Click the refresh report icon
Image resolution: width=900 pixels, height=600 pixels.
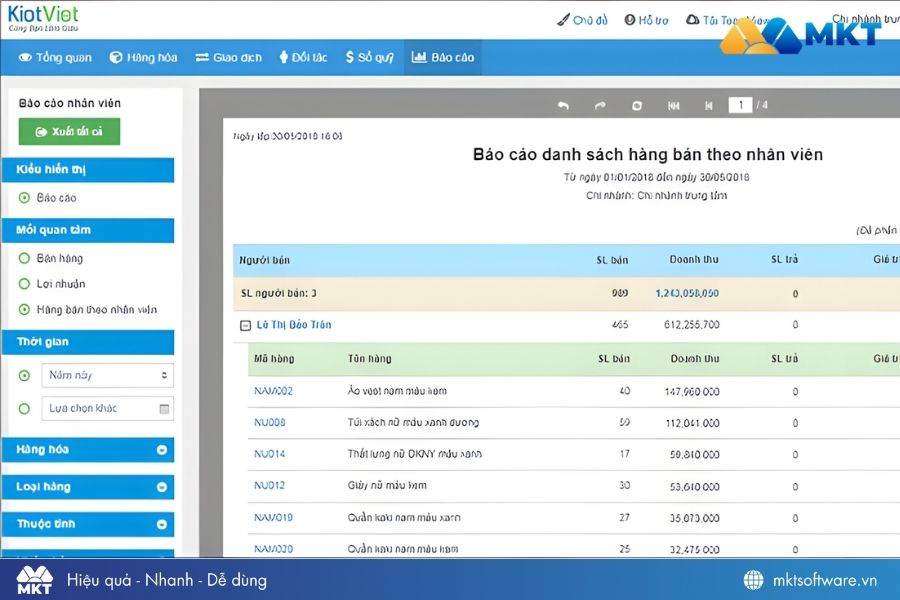pyautogui.click(x=637, y=105)
